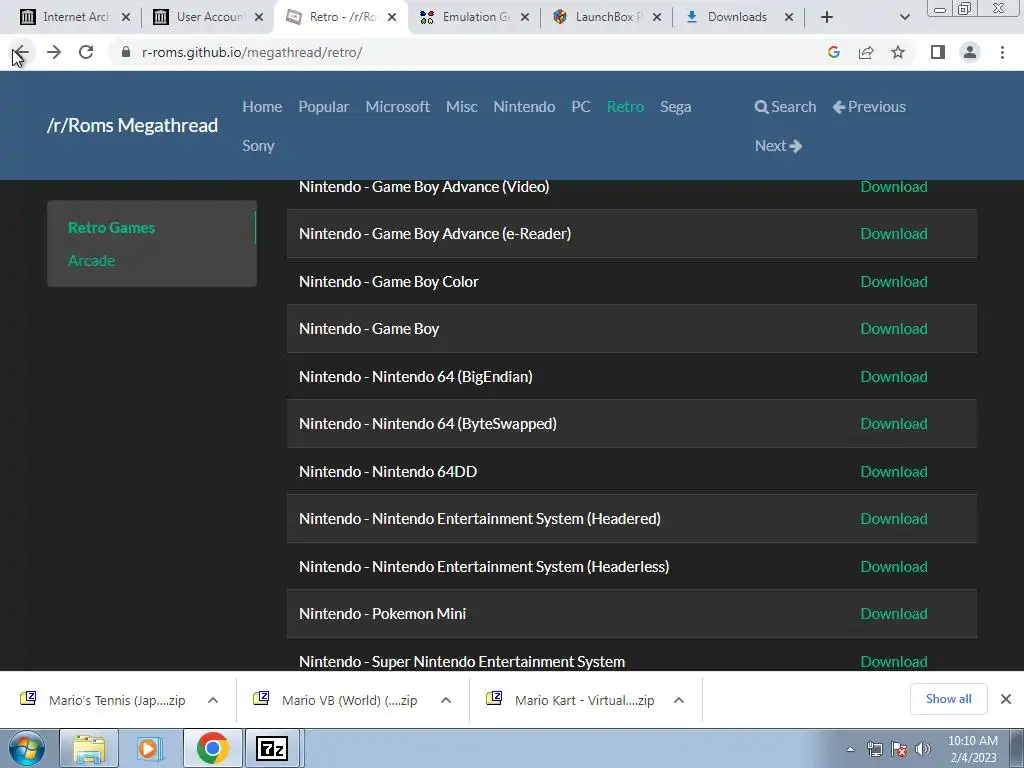Download Nintendo 64 (BigEndian) set
The width and height of the screenshot is (1024, 768).
coord(893,377)
